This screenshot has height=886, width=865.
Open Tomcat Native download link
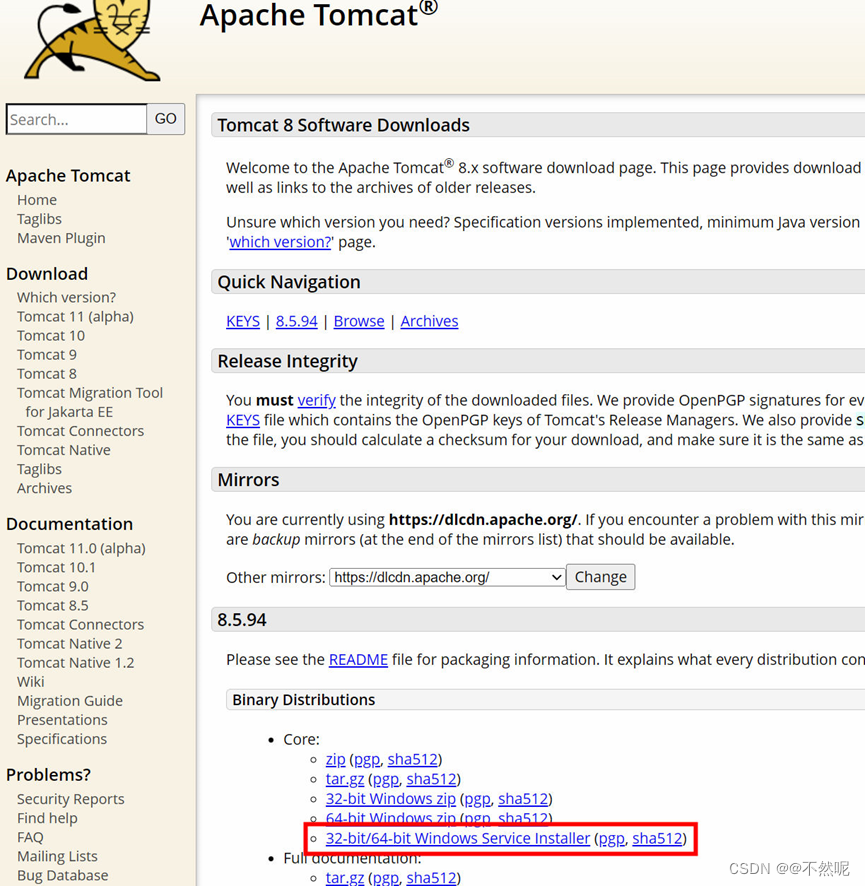64,450
